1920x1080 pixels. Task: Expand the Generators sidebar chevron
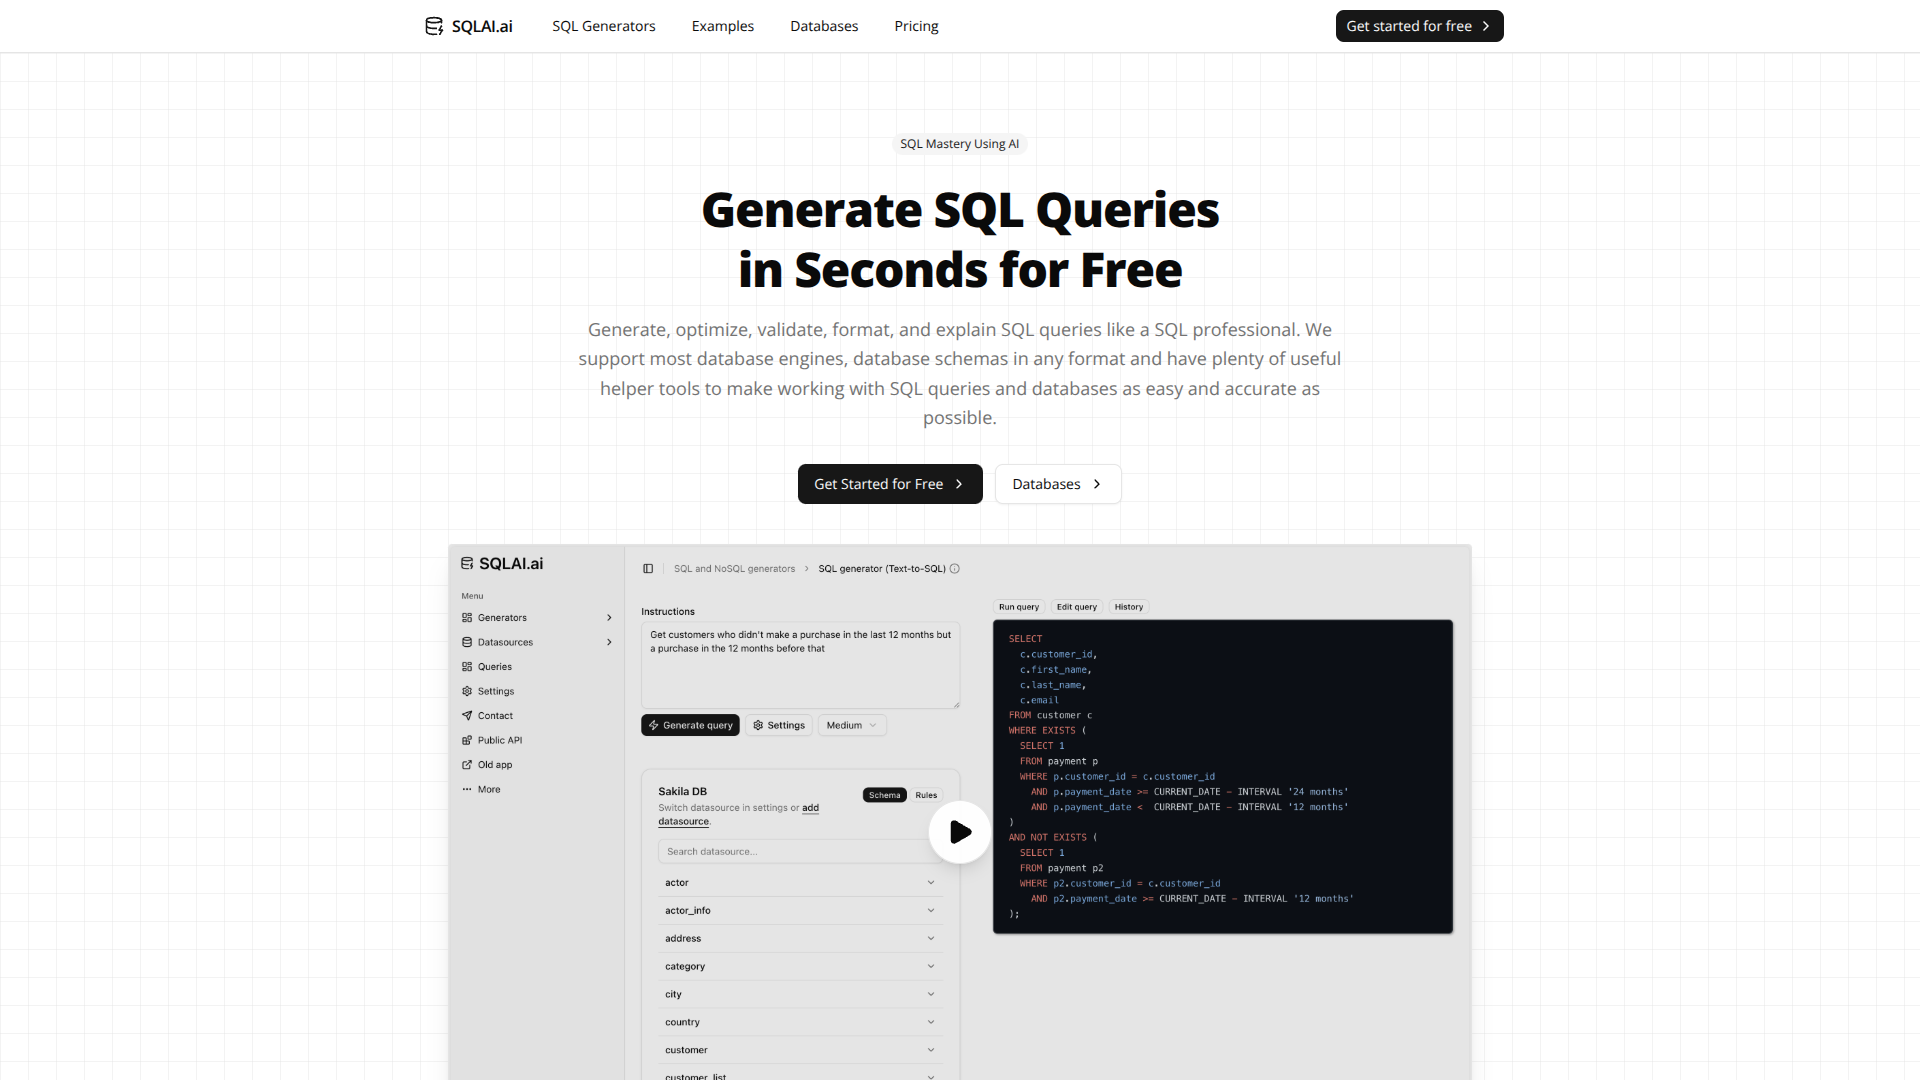(609, 618)
